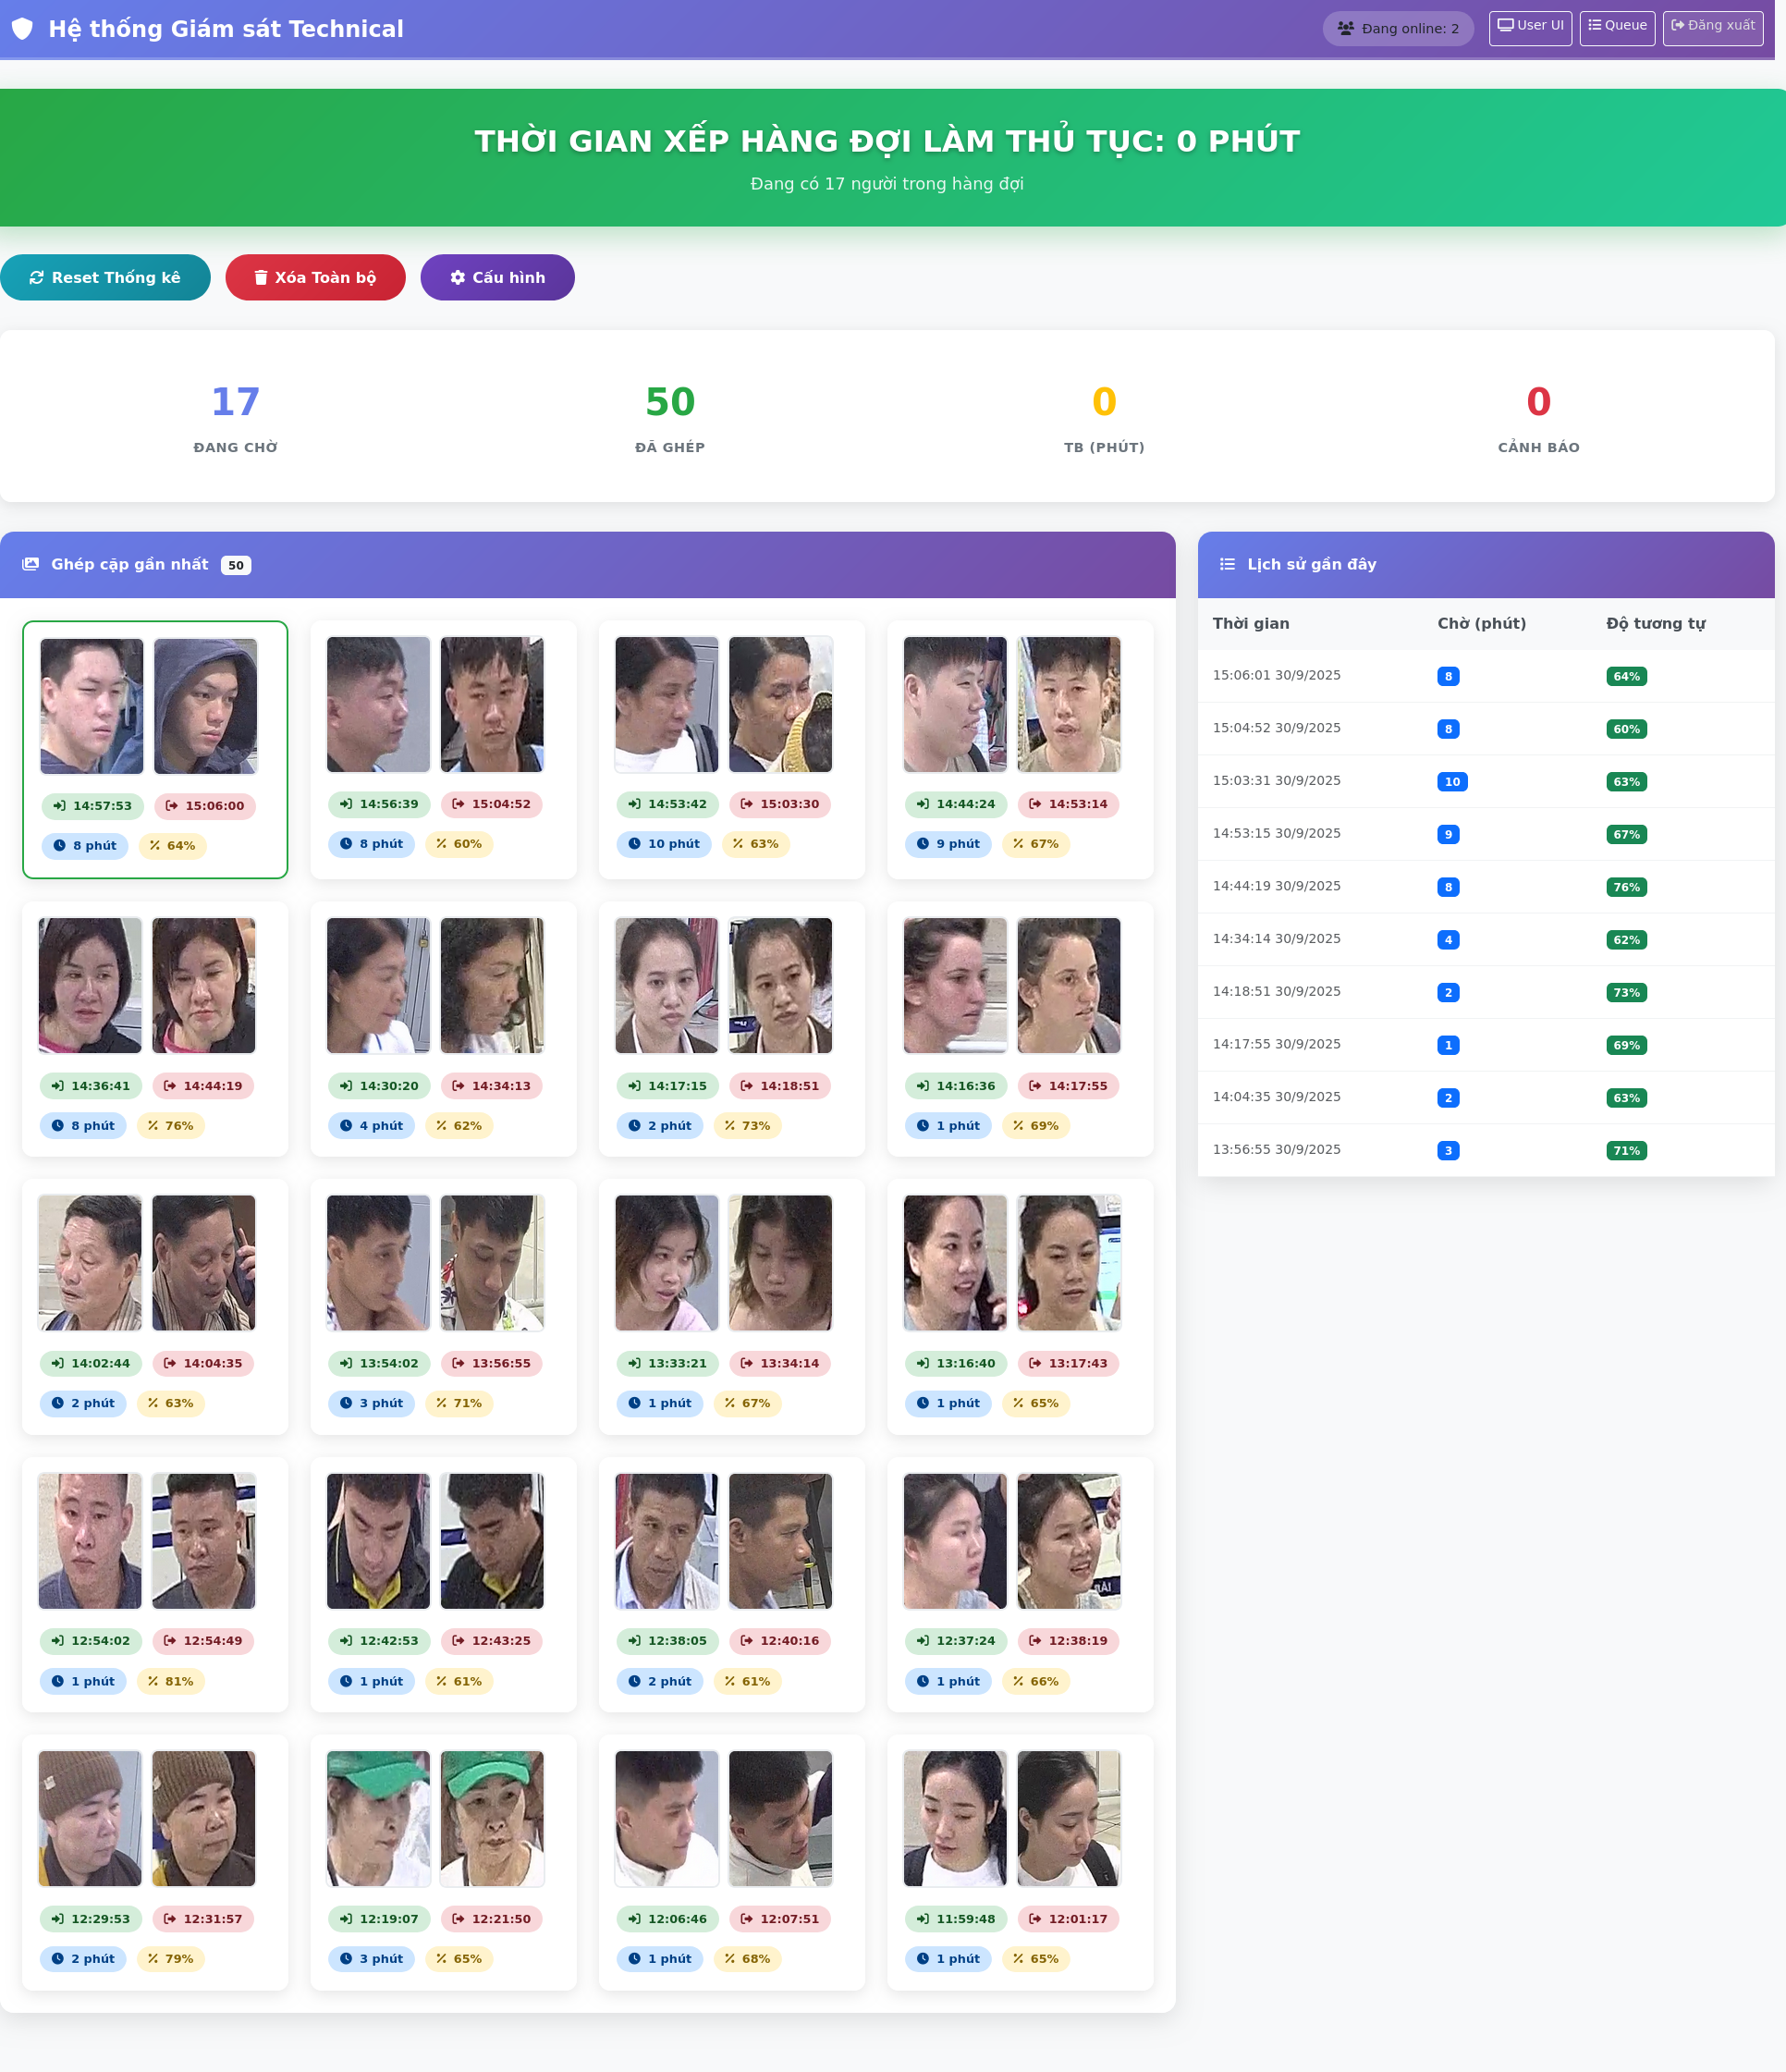Open the User UI view

[1530, 27]
